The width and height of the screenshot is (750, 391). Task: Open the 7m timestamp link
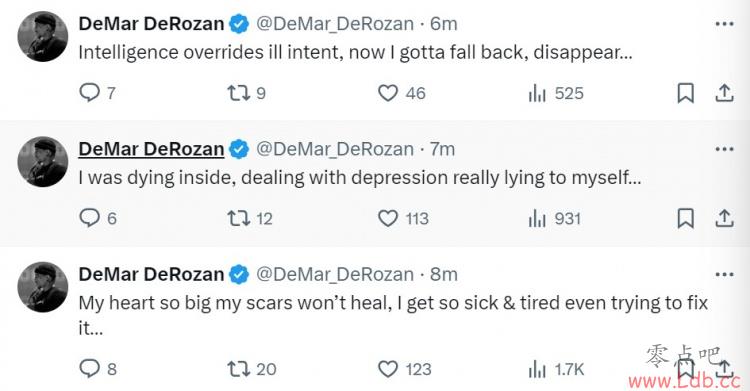tap(442, 149)
